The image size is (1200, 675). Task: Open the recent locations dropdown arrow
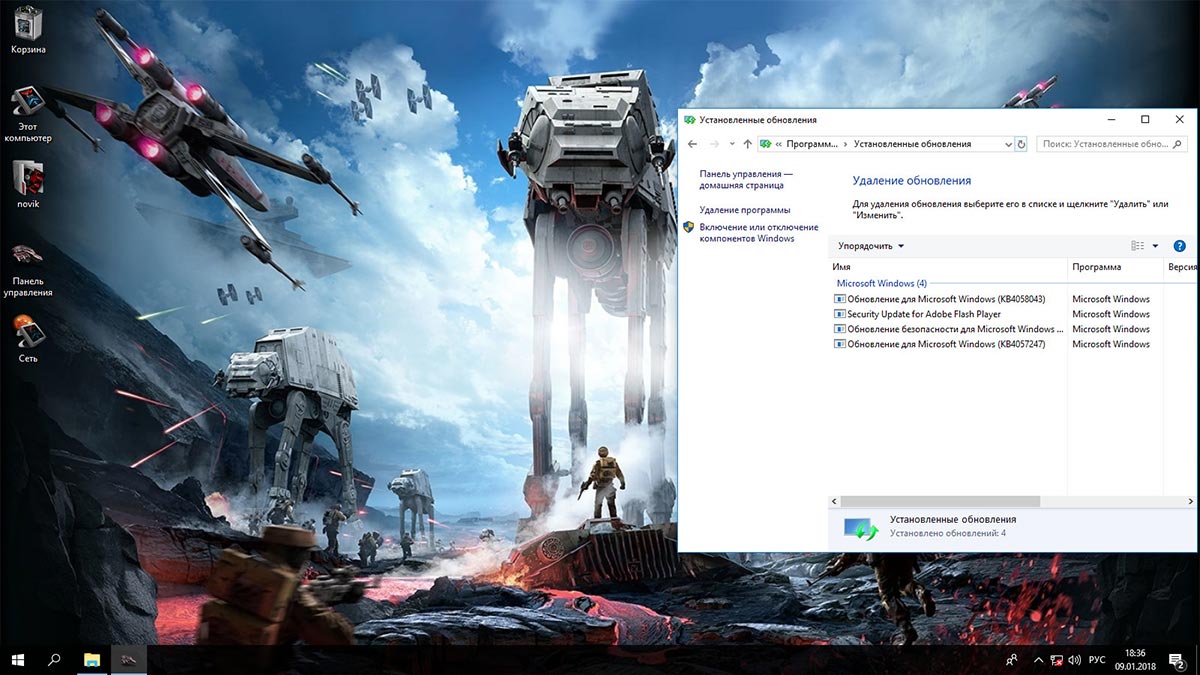click(732, 144)
